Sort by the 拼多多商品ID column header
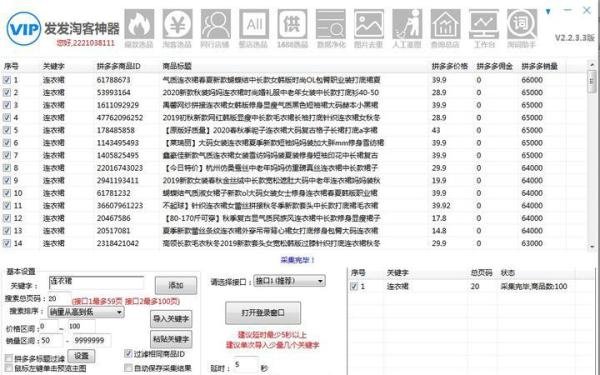 119,66
